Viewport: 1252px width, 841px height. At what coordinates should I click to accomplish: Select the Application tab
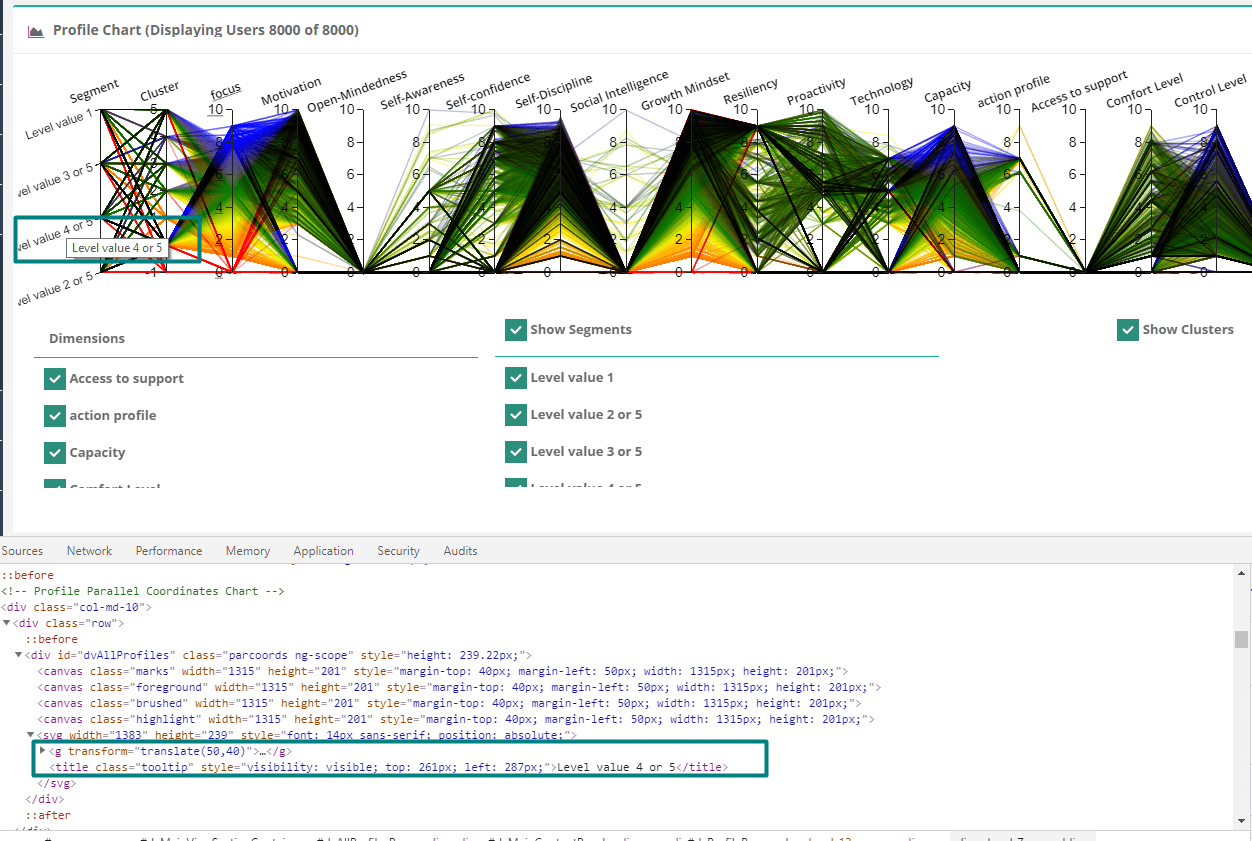(x=323, y=550)
